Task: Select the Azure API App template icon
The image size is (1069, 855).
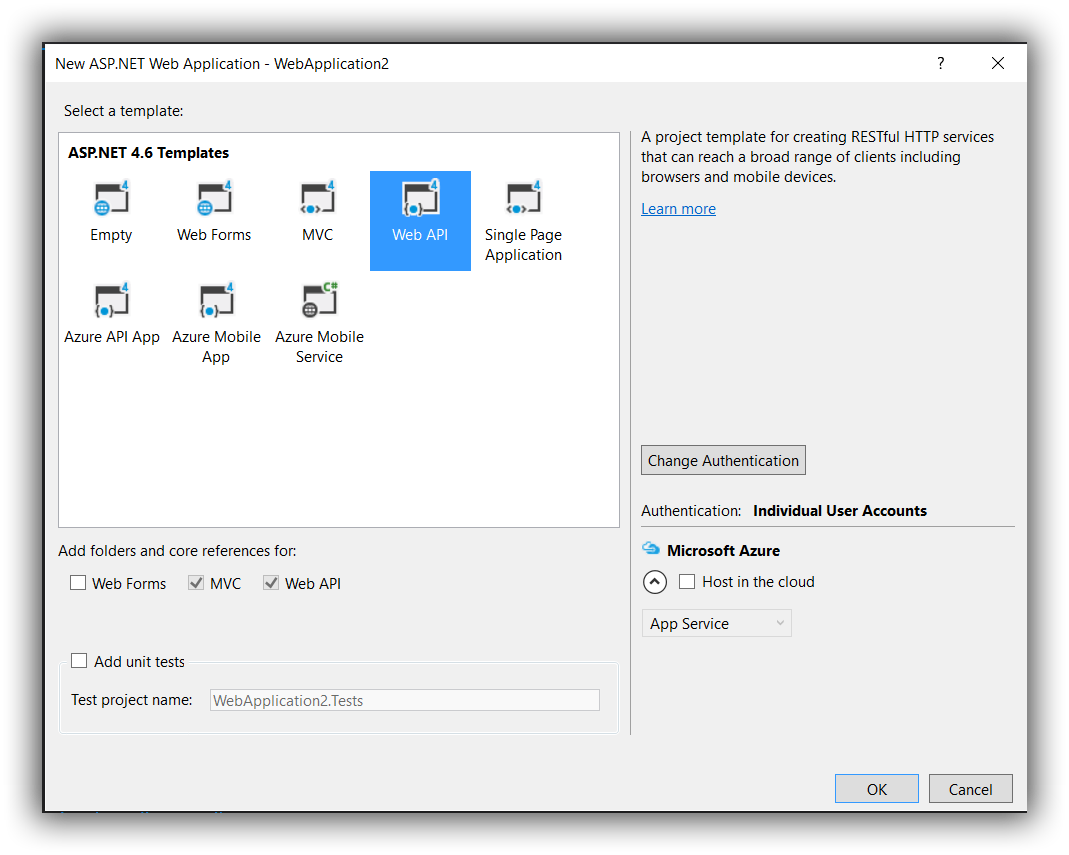Action: [111, 301]
